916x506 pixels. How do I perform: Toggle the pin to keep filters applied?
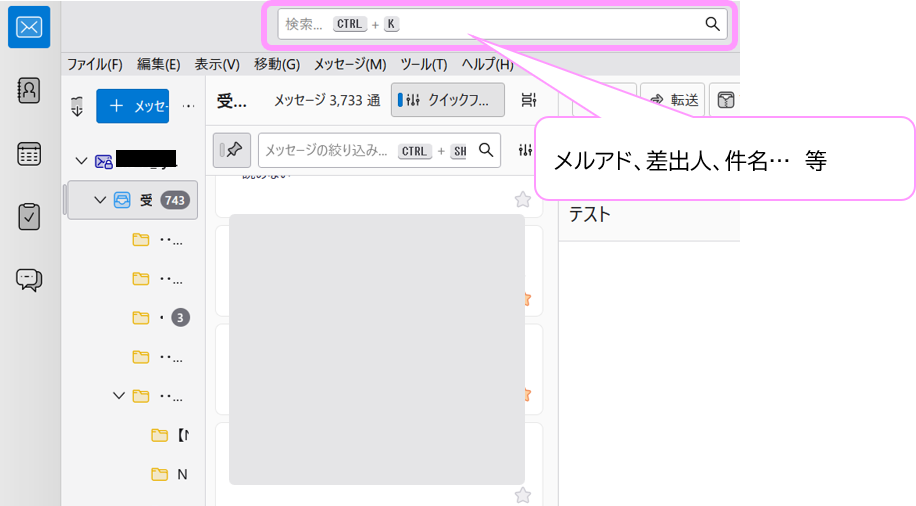[232, 150]
